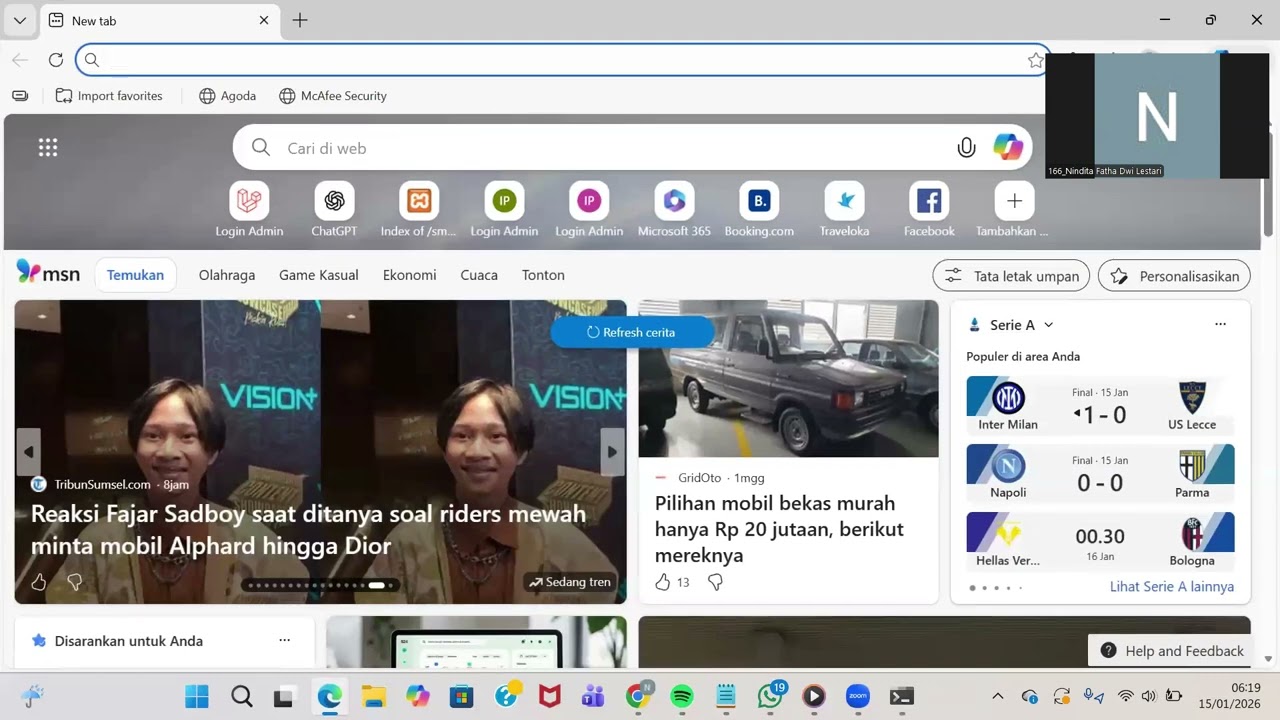Select the 'New tab' browser tab

(160, 20)
